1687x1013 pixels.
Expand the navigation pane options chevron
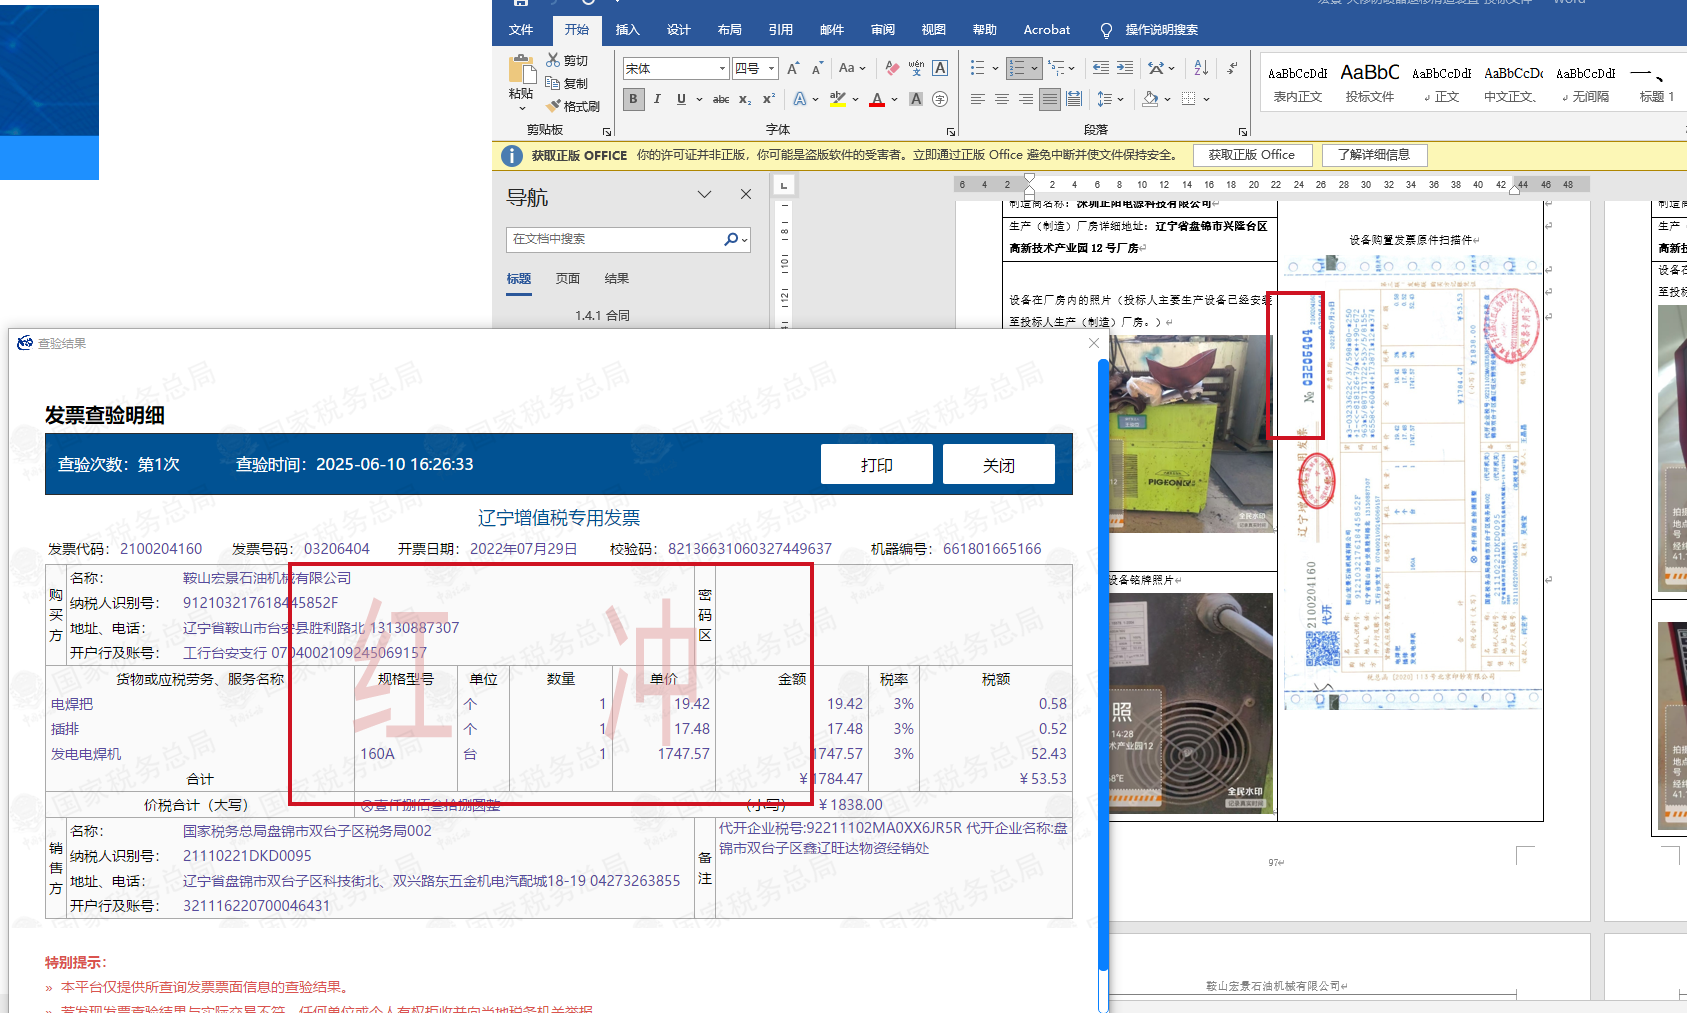[x=704, y=194]
